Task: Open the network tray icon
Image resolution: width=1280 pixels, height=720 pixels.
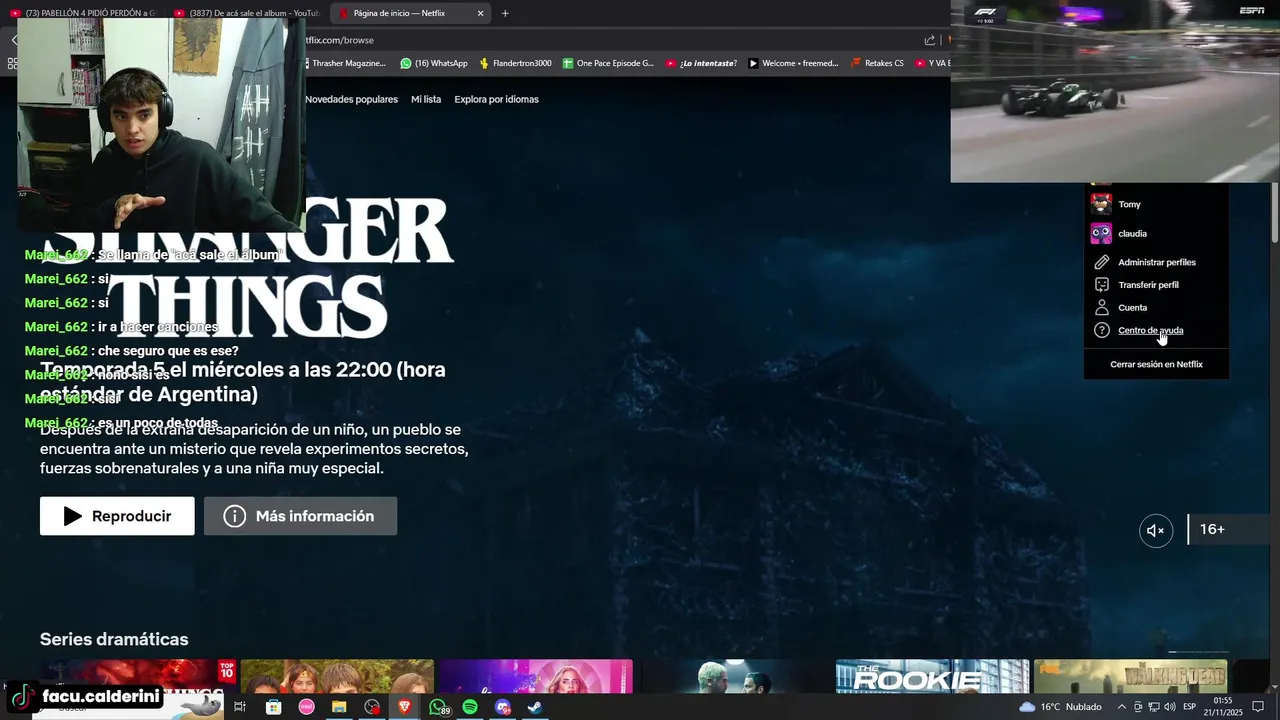Action: pyautogui.click(x=1154, y=707)
